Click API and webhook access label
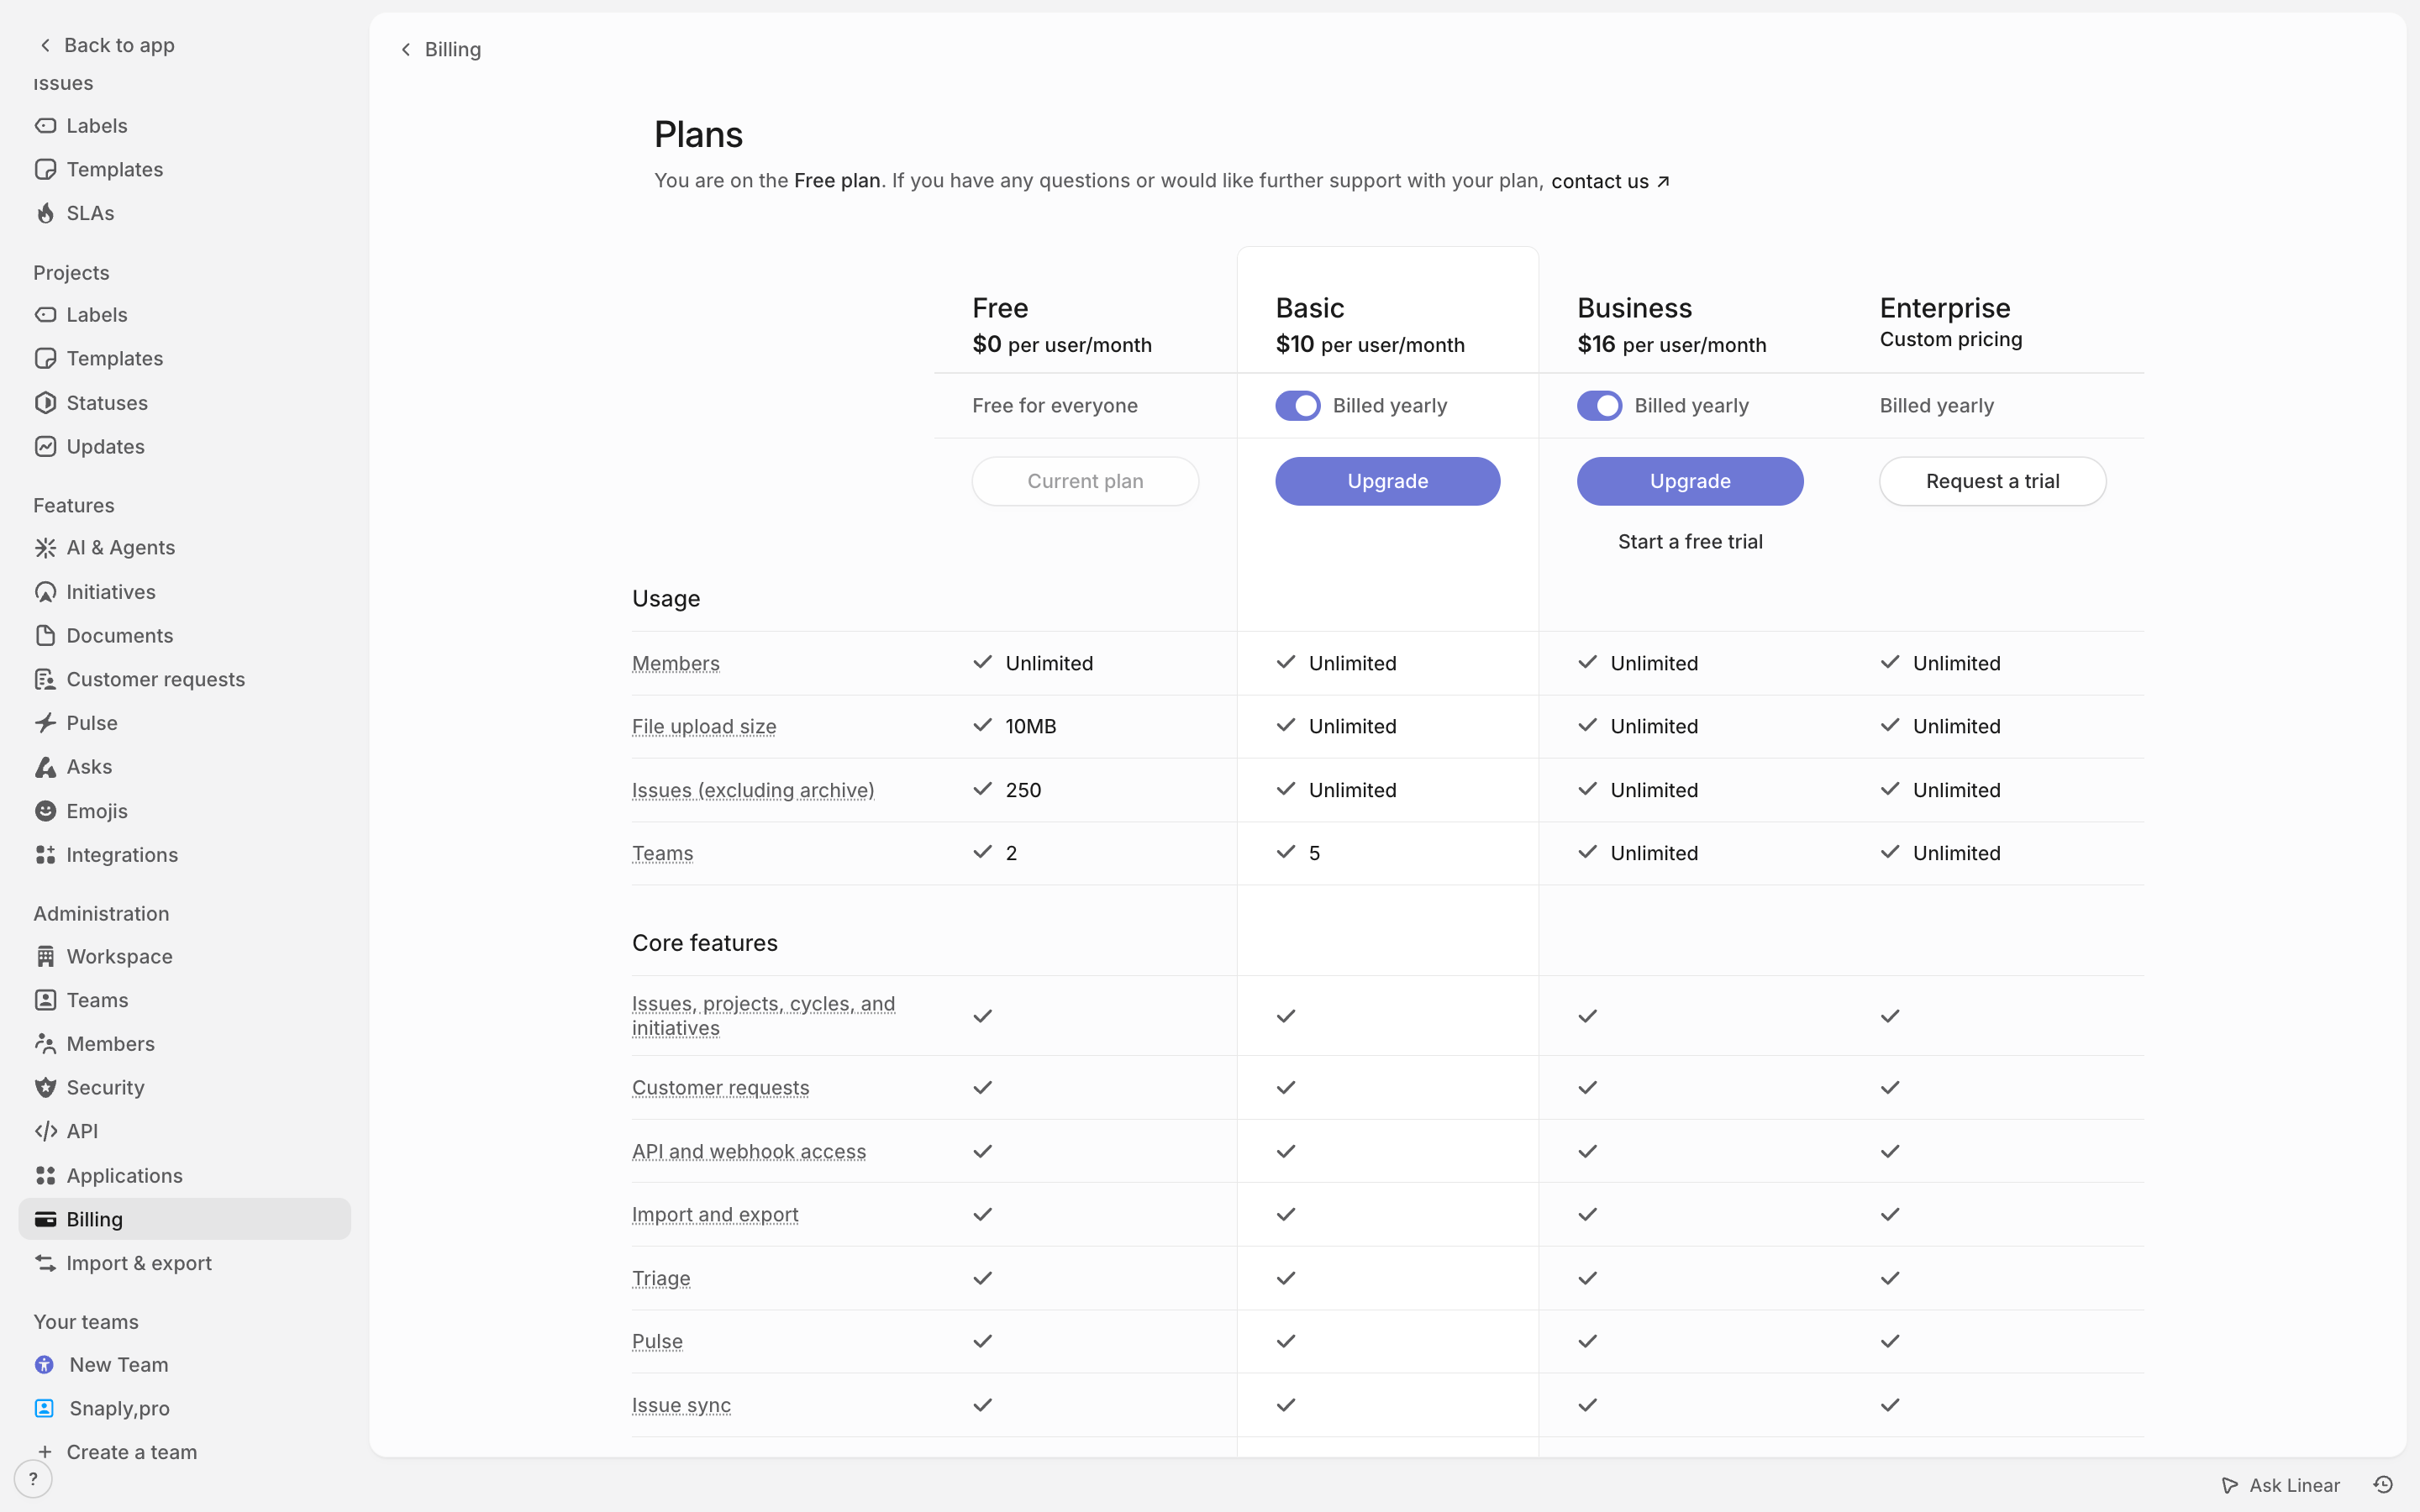 tap(749, 1151)
